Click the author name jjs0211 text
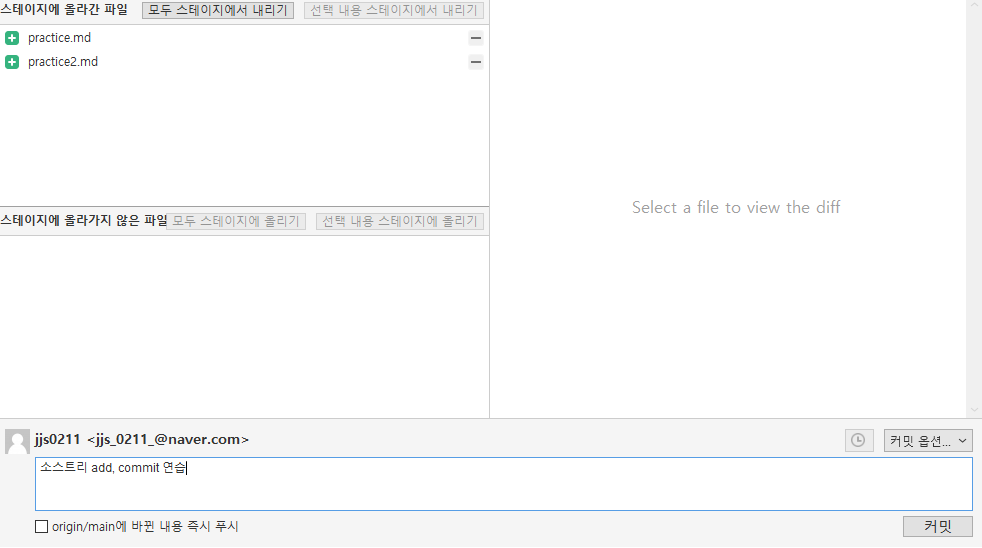Screen dimensions: 982x548 tap(57, 439)
